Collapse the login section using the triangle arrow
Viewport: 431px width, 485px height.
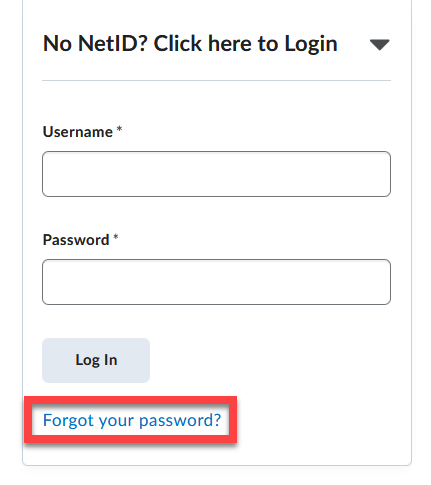click(380, 45)
